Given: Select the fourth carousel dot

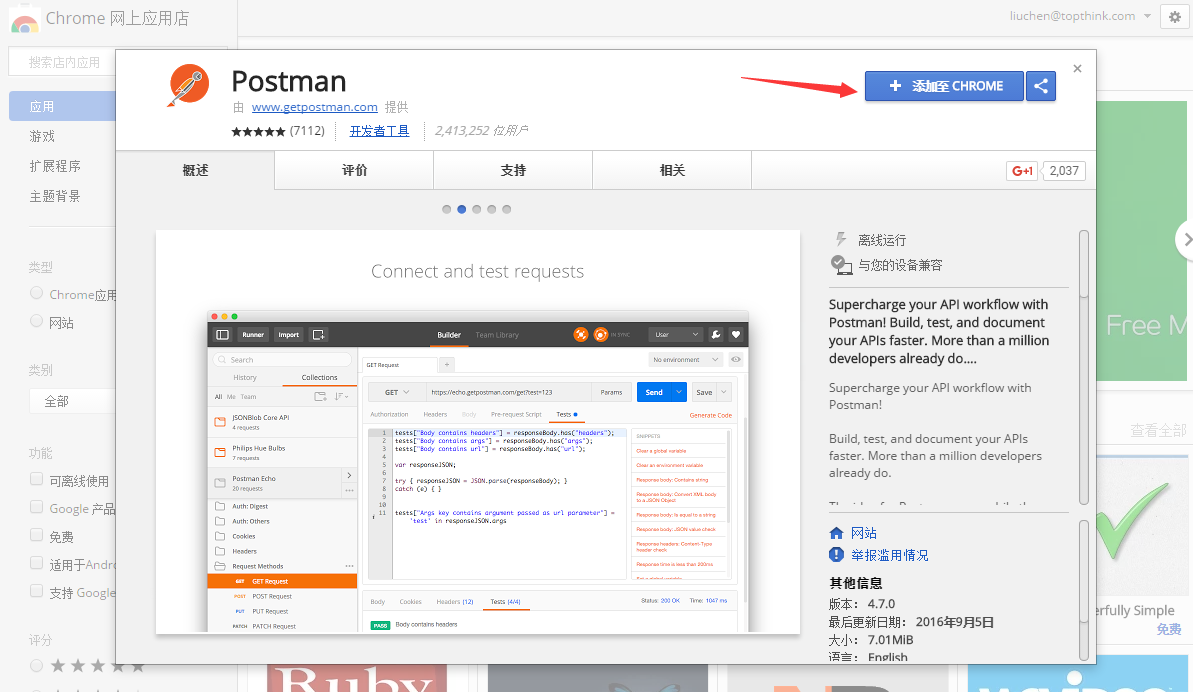Looking at the screenshot, I should coord(492,209).
